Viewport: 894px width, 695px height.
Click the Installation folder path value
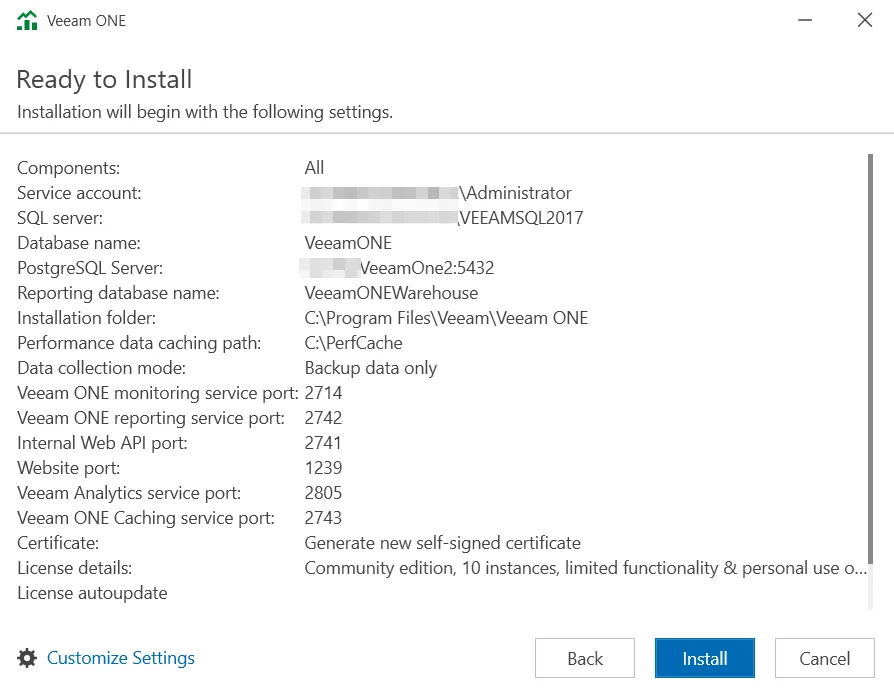click(446, 318)
